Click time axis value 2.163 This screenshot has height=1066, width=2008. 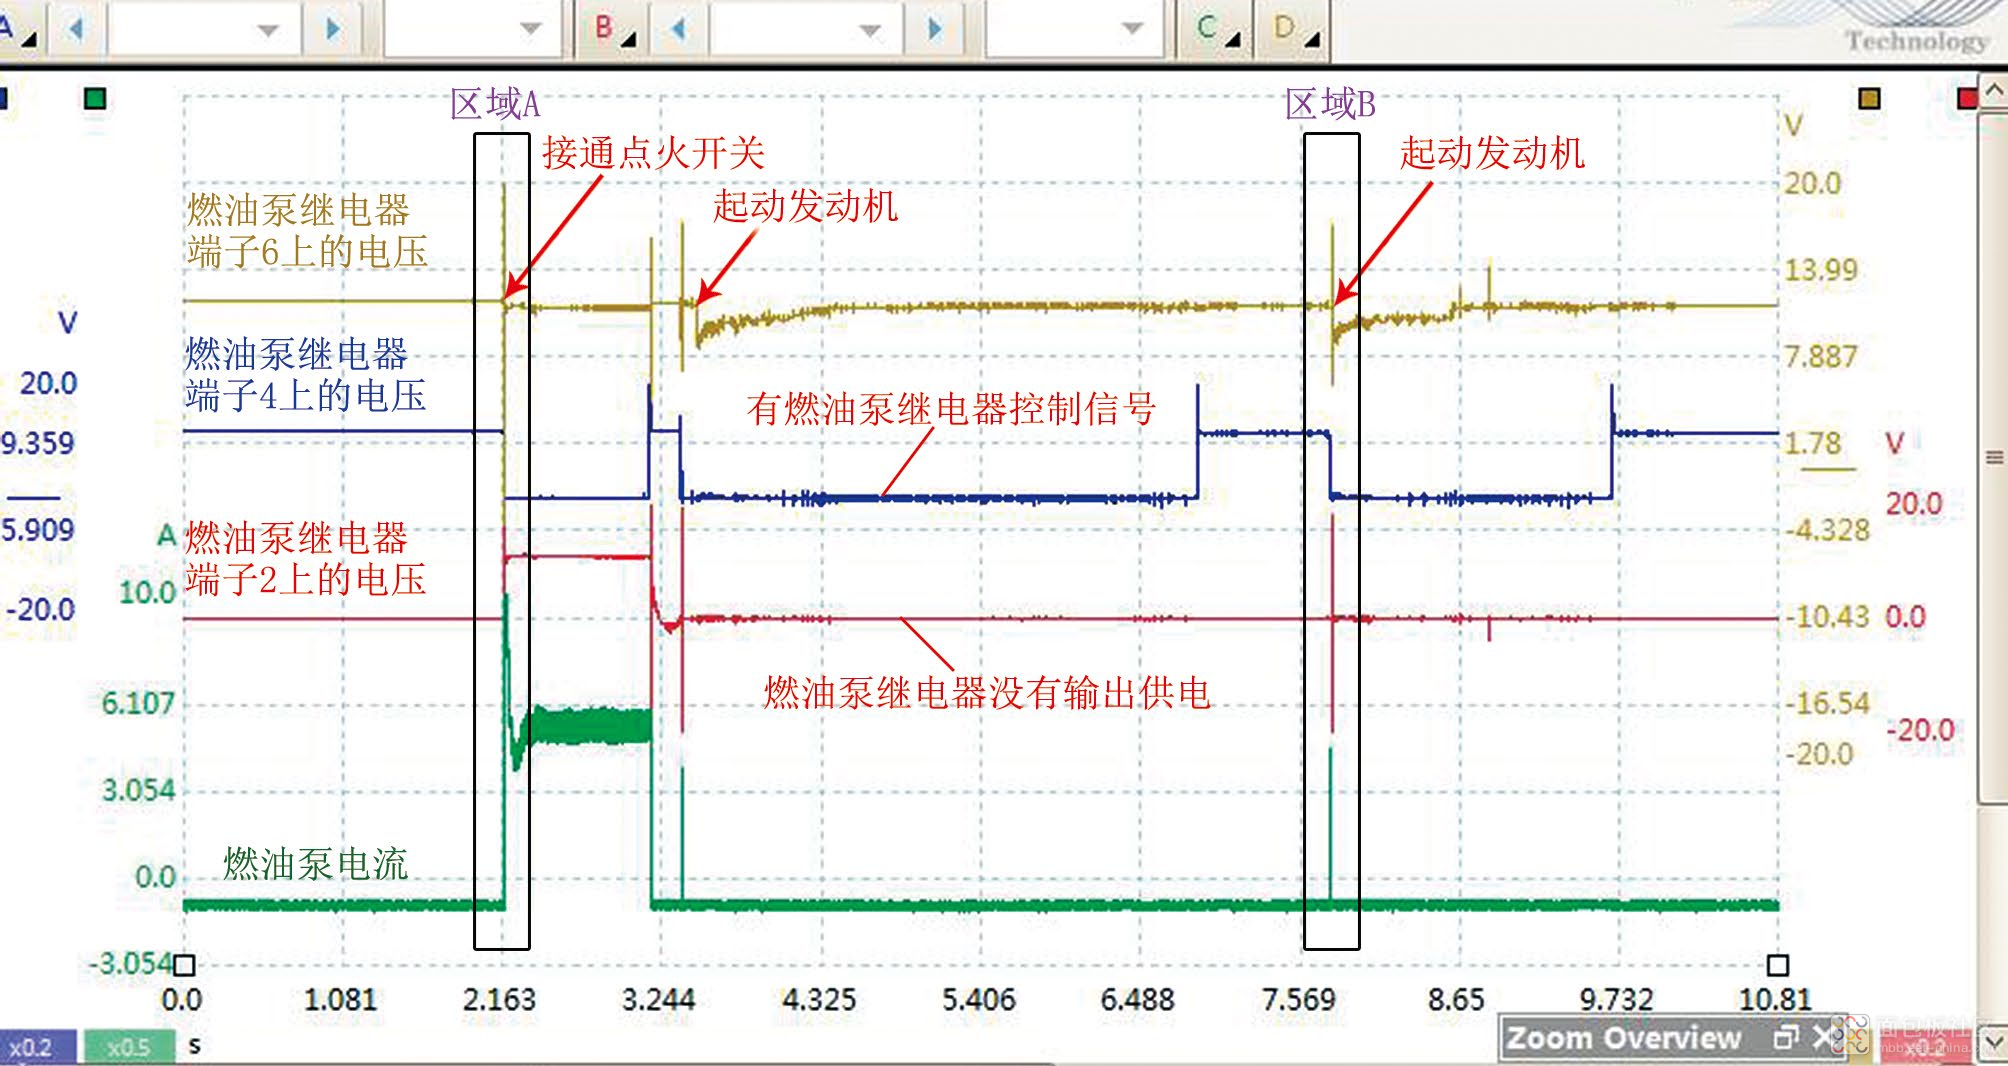coord(499,999)
